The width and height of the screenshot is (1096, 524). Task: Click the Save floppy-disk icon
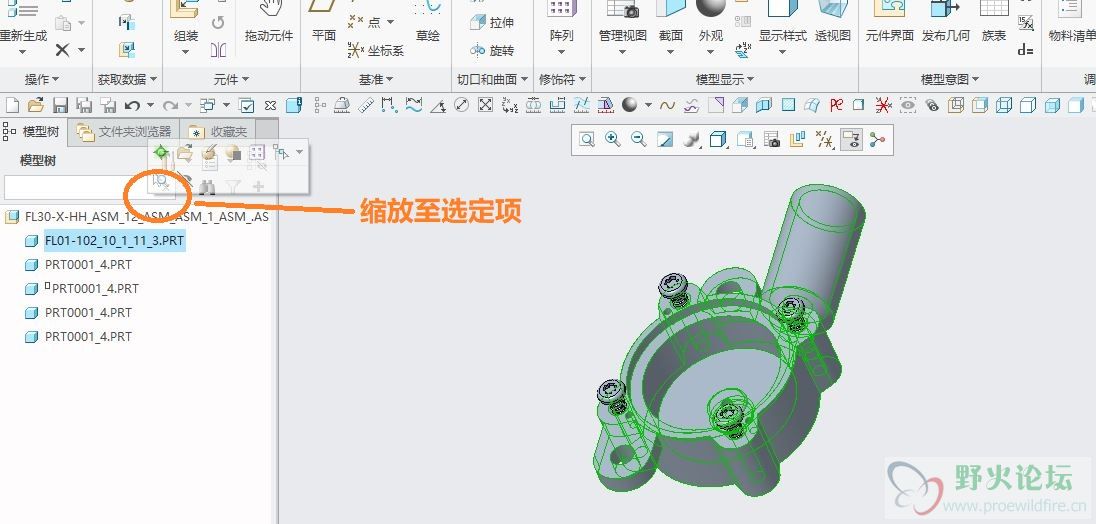[x=60, y=105]
